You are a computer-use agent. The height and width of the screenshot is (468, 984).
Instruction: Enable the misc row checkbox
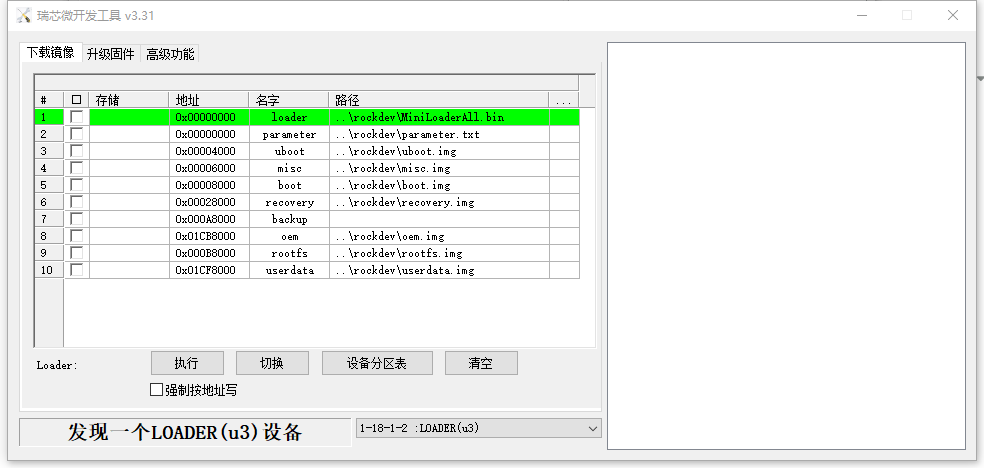(77, 168)
